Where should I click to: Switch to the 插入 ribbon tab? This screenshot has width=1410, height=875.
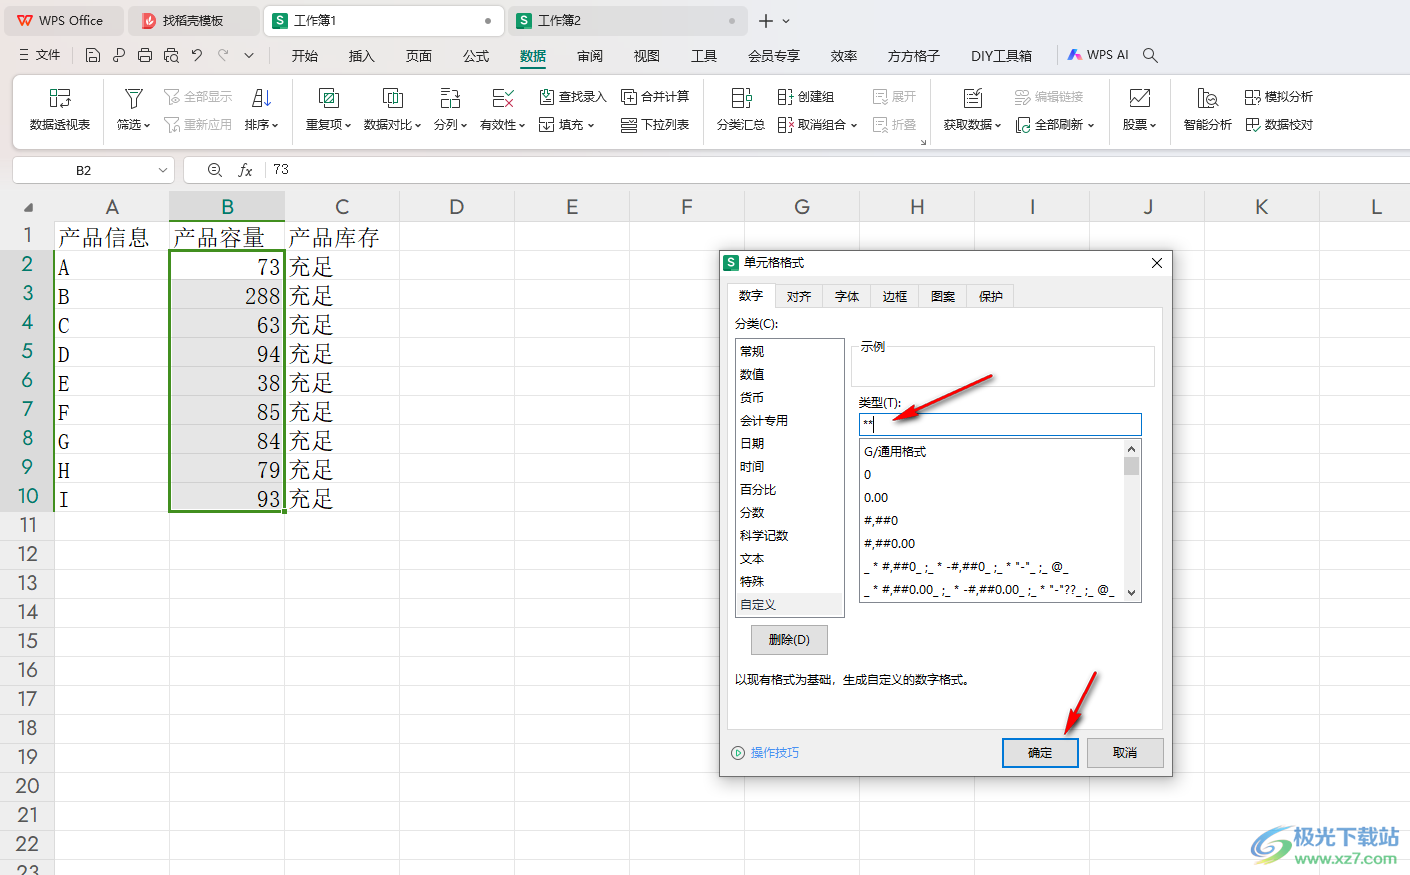(x=361, y=56)
